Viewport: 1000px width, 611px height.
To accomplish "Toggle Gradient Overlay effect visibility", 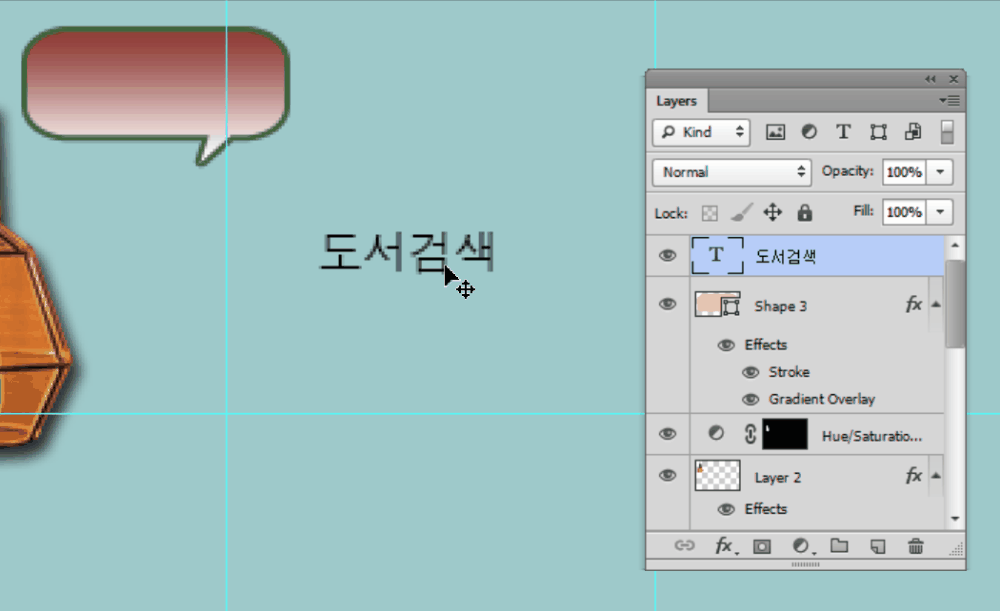I will (x=751, y=399).
